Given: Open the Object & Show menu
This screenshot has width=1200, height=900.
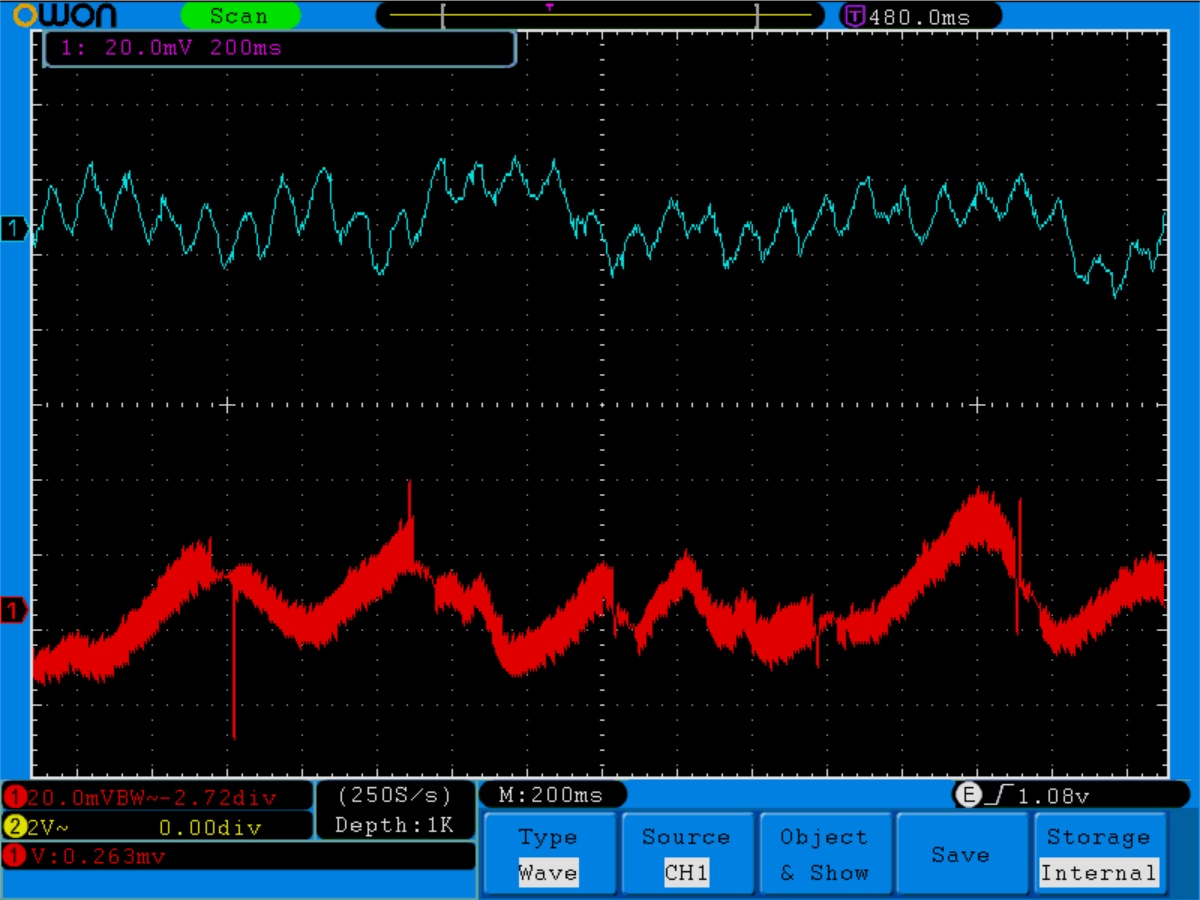Looking at the screenshot, I should coord(823,854).
